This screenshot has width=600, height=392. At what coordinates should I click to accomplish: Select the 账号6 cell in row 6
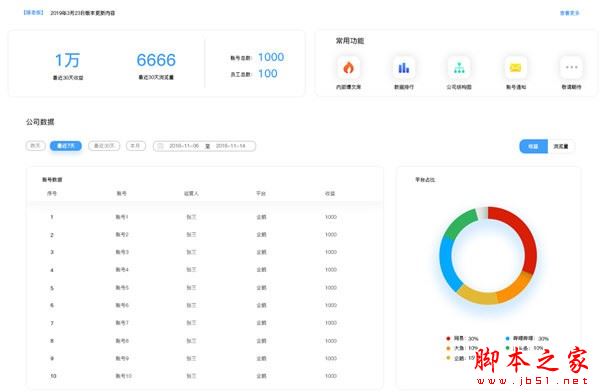(x=122, y=305)
